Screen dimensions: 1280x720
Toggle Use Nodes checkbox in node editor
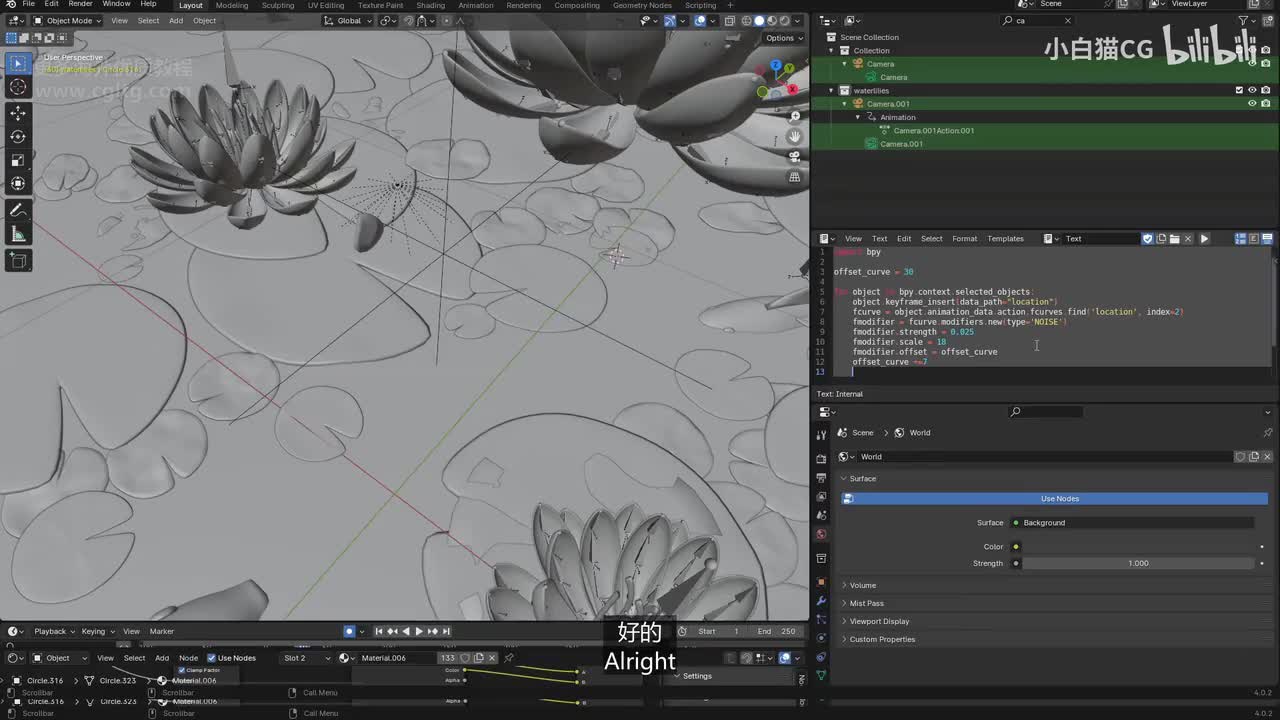pos(211,658)
